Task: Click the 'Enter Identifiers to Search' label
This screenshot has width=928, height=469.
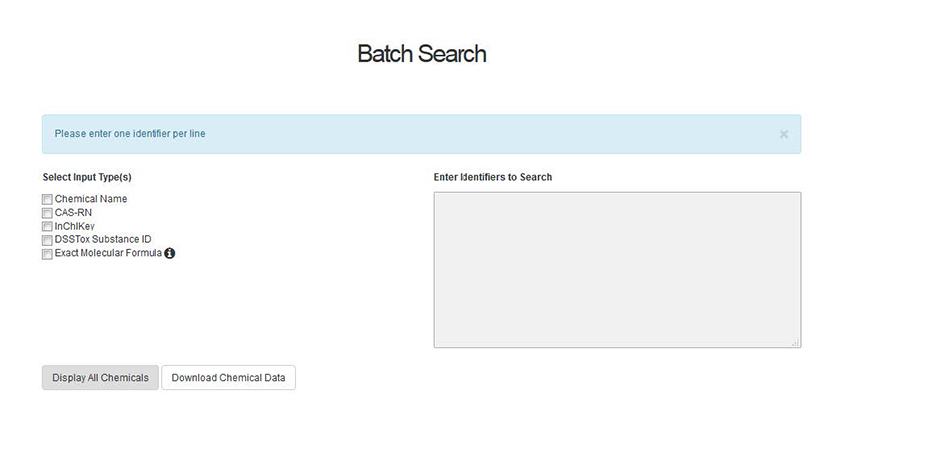Action: point(493,177)
